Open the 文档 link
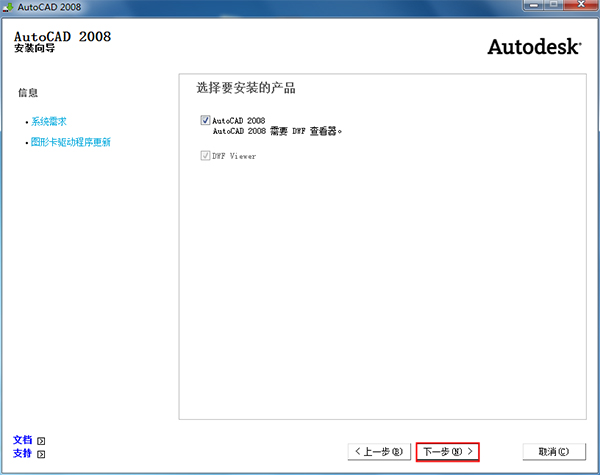 (x=22, y=440)
